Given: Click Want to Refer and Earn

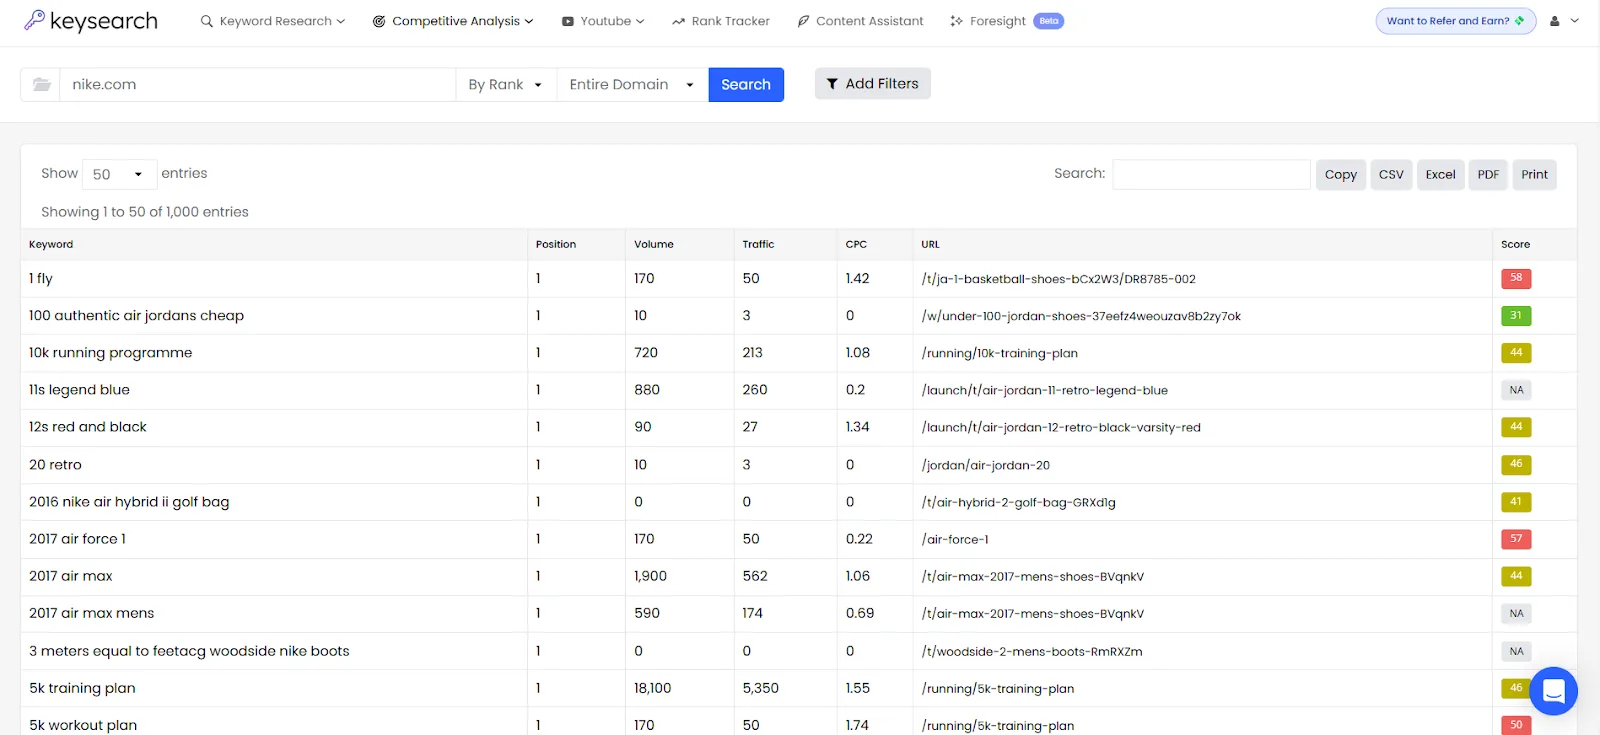Looking at the screenshot, I should [1456, 21].
